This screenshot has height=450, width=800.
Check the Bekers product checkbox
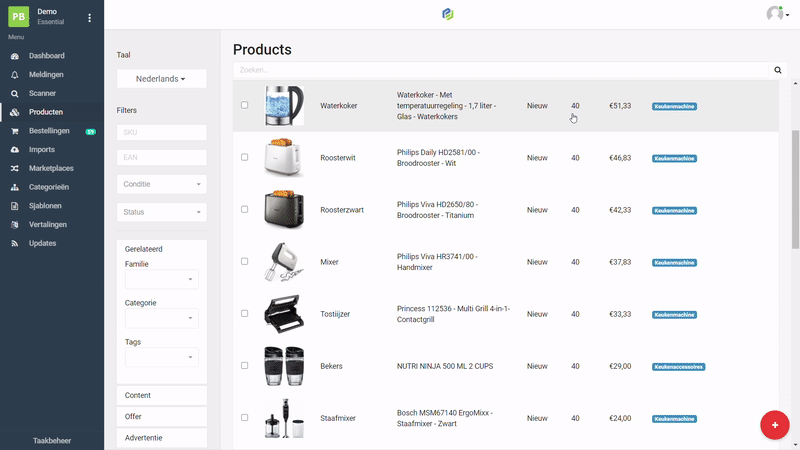(x=245, y=366)
